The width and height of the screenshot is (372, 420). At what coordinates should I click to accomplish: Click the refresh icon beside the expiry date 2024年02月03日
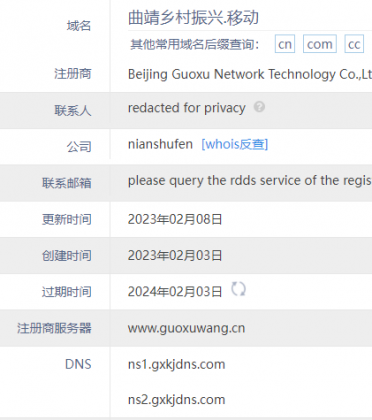coord(239,289)
